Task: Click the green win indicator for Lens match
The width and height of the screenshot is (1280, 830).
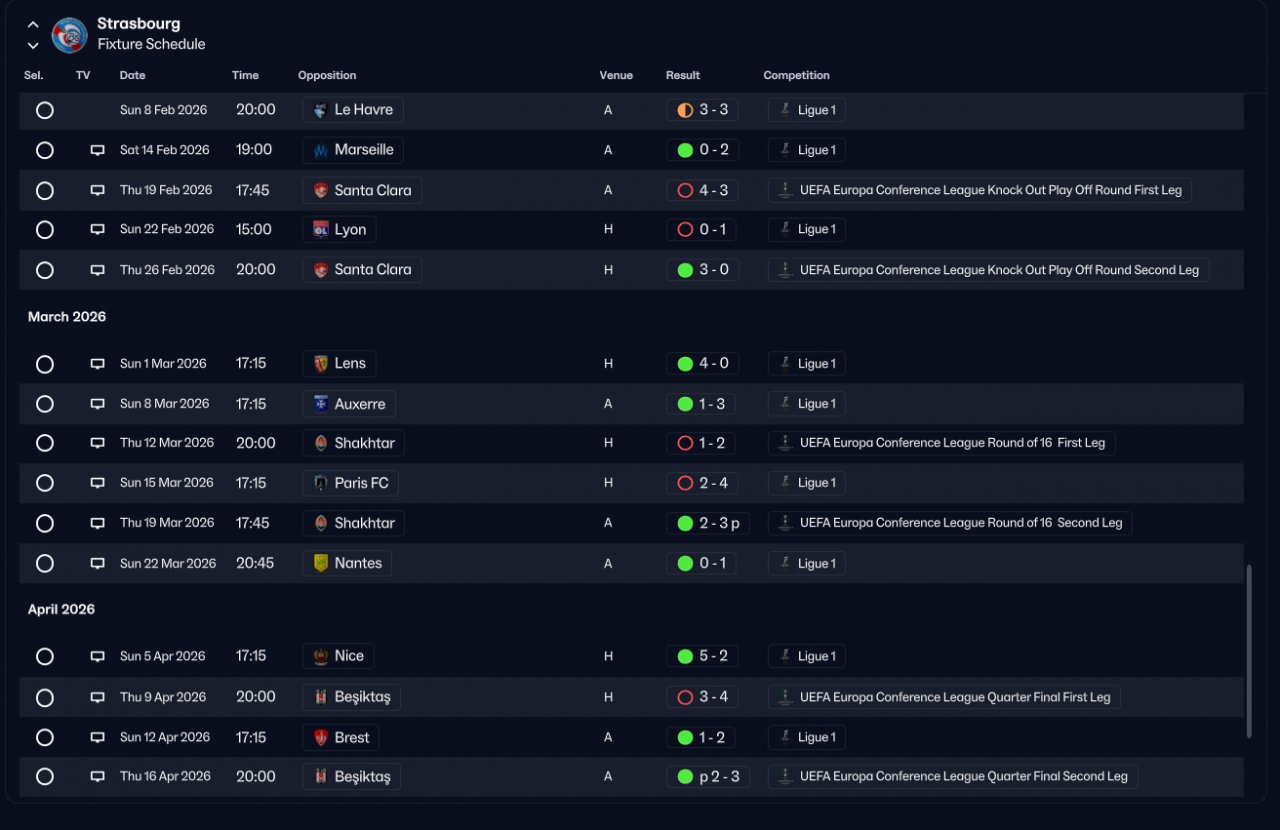Action: tap(685, 364)
